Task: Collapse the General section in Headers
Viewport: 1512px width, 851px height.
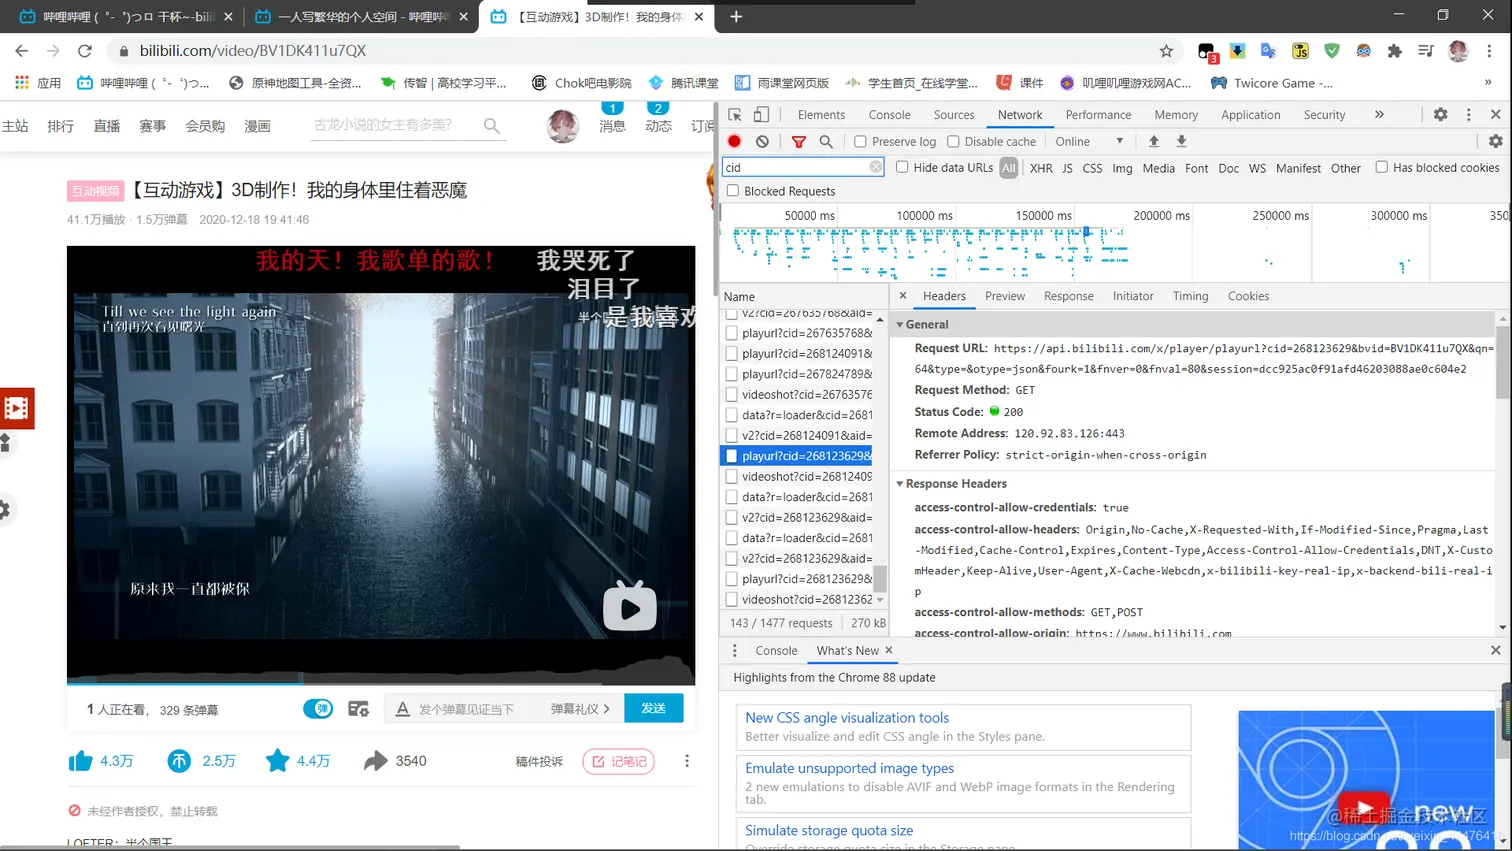Action: 899,324
